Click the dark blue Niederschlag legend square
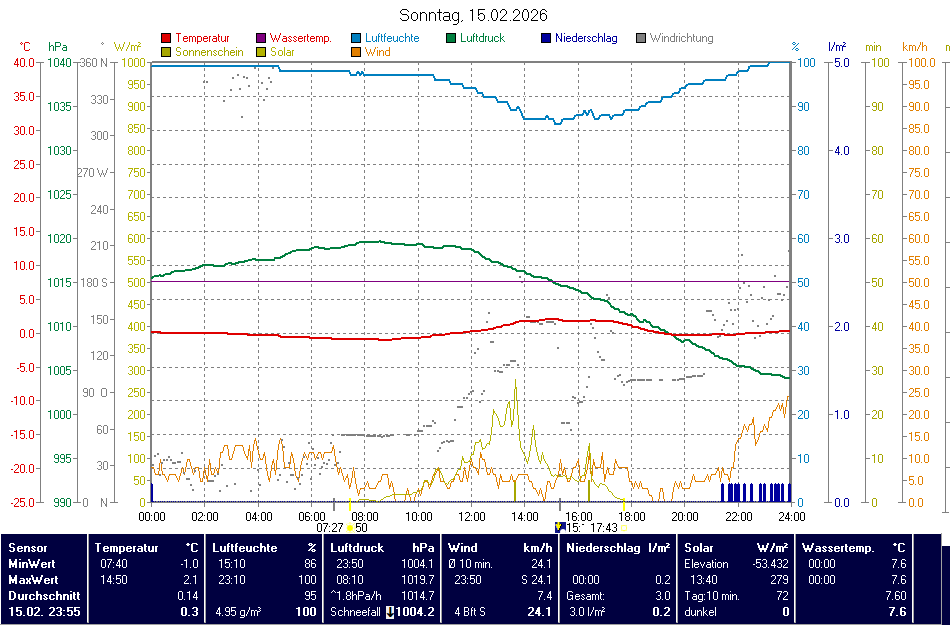The height and width of the screenshot is (625, 950). click(x=546, y=38)
